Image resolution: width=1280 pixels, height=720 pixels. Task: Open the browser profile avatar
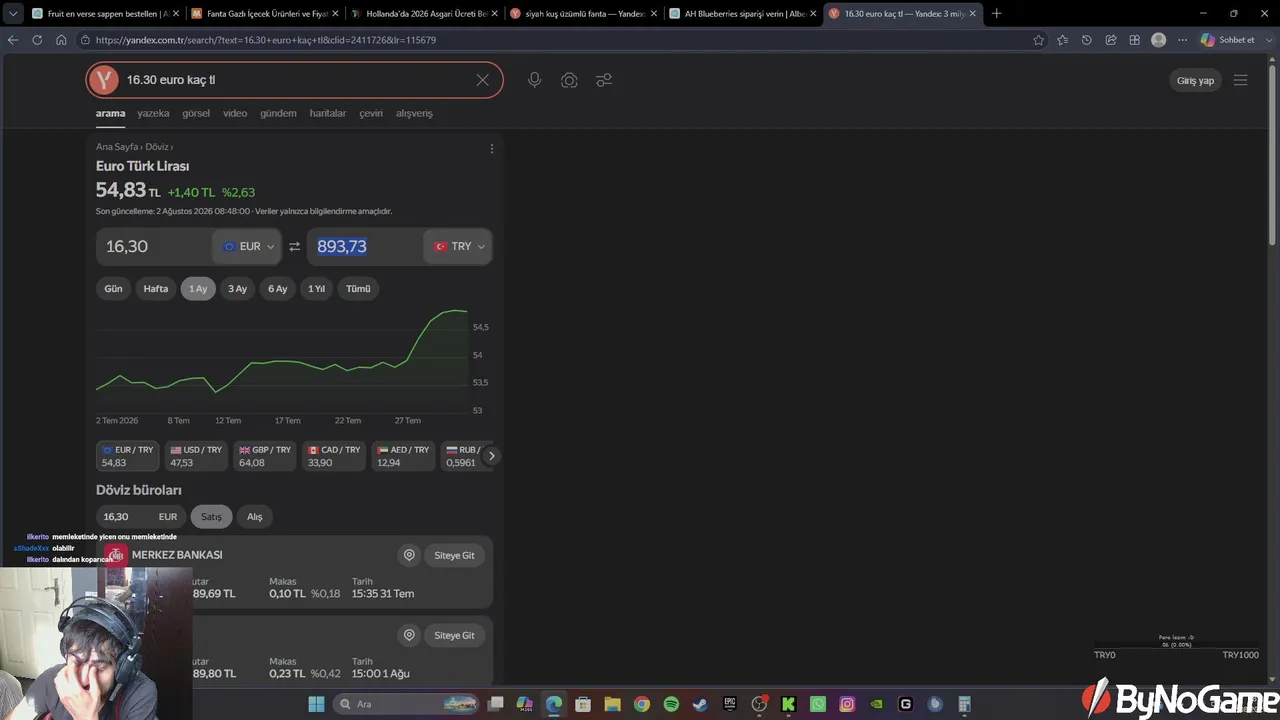[x=1158, y=40]
